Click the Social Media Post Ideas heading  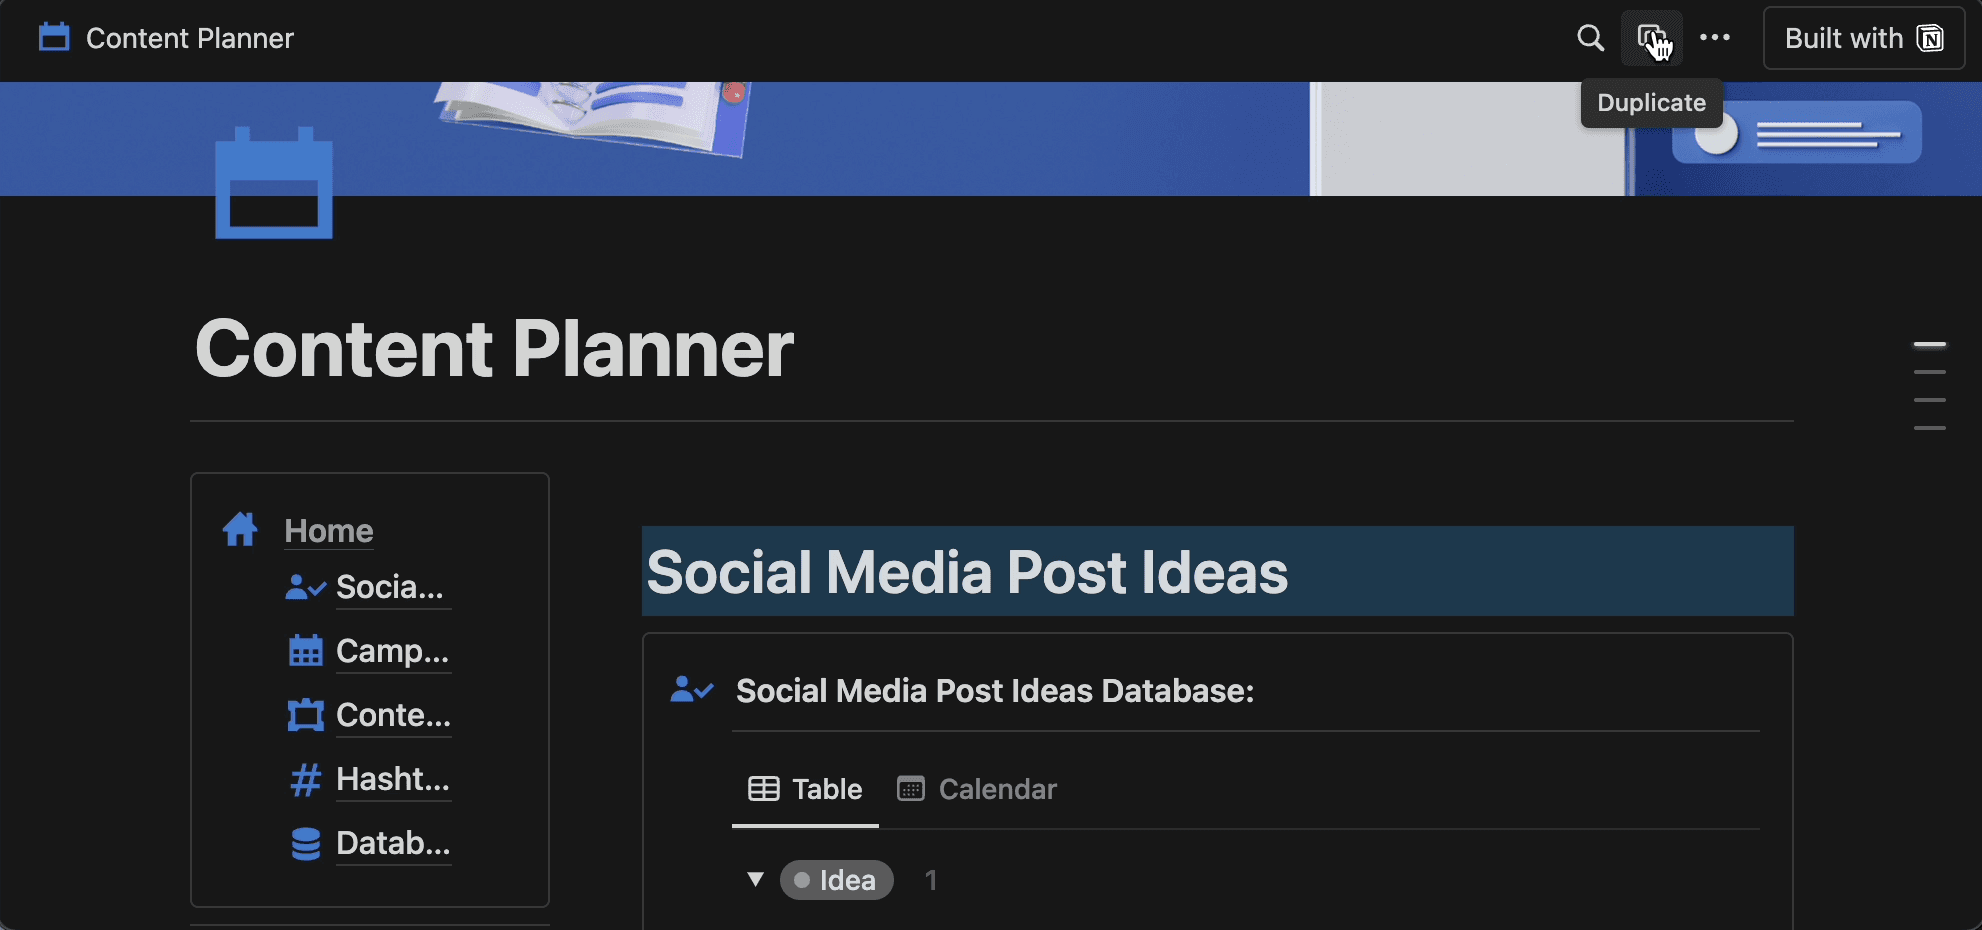click(967, 572)
